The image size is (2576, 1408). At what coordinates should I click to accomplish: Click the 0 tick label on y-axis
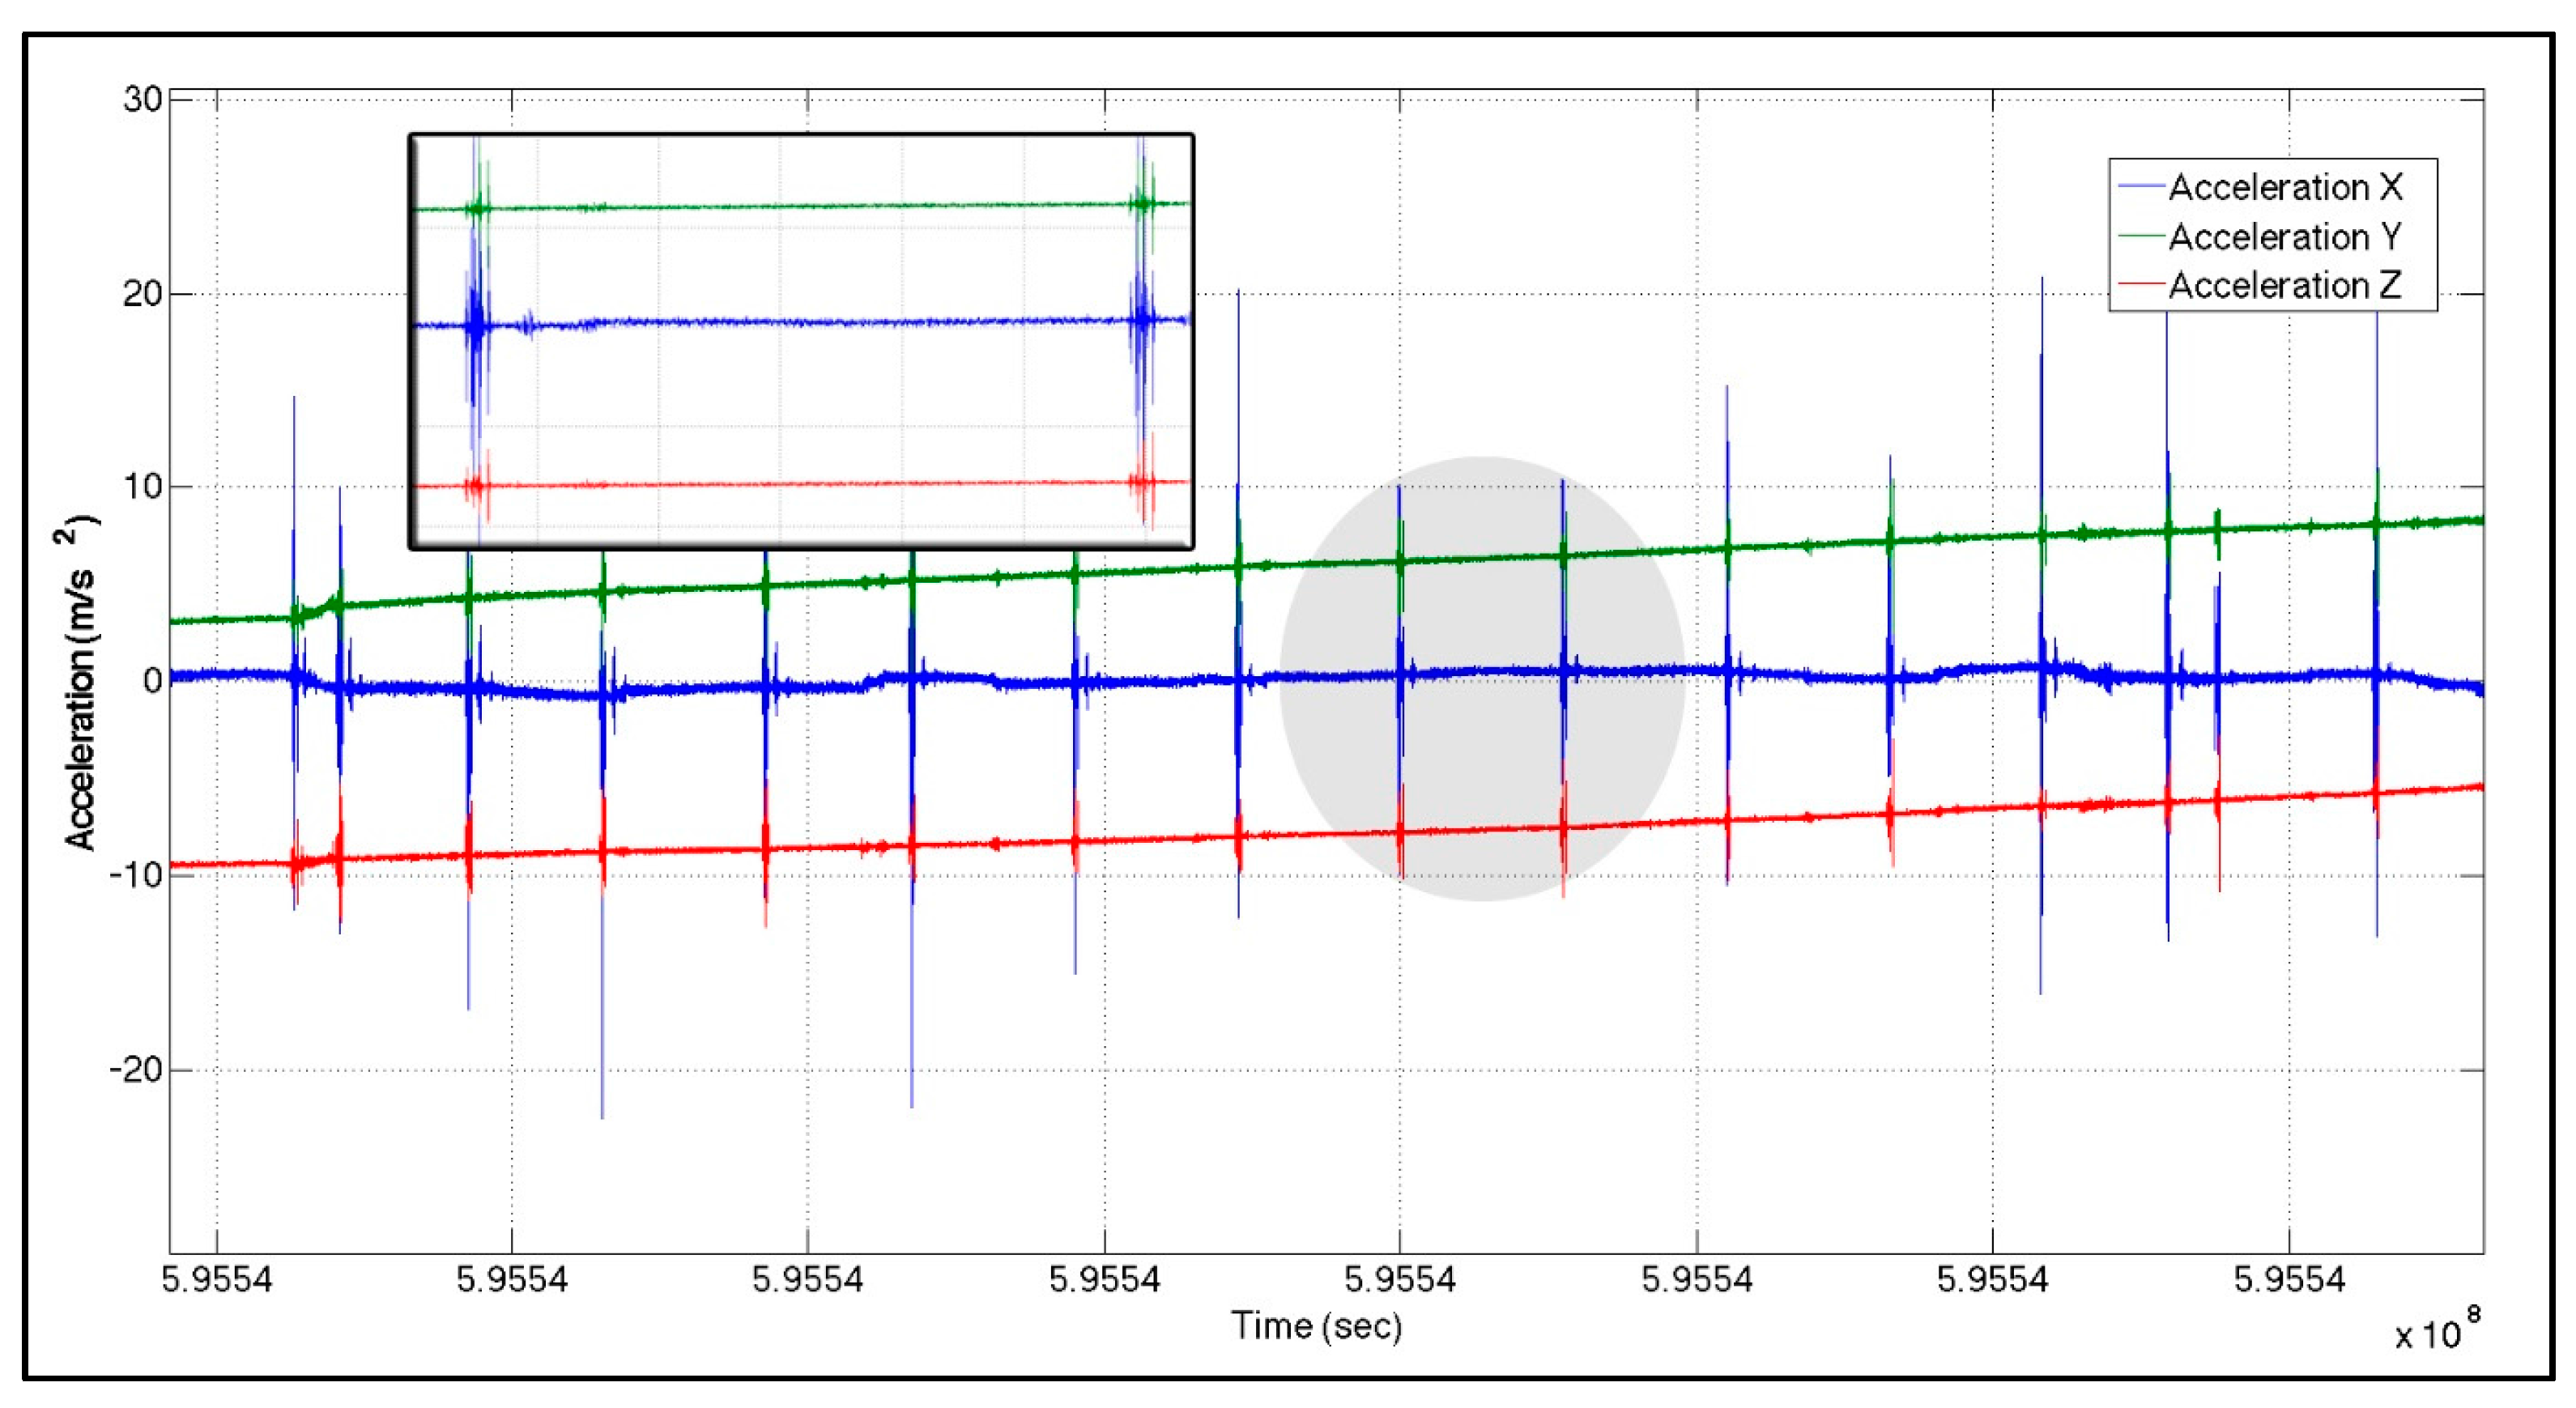[152, 681]
